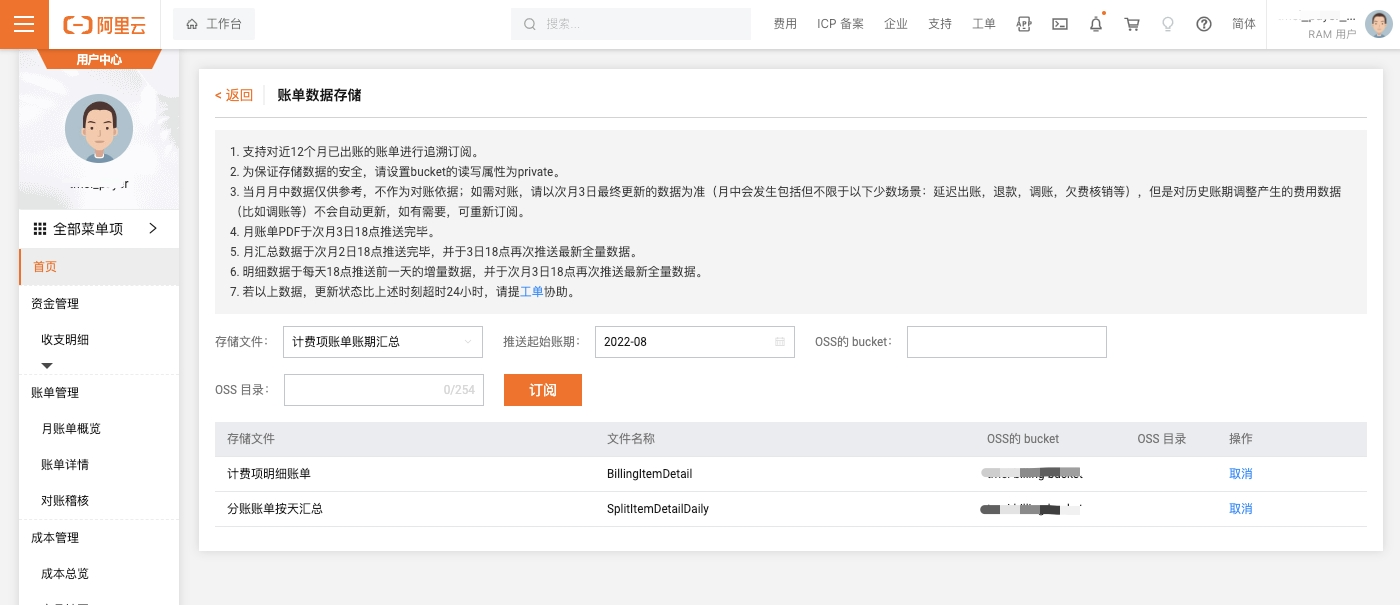
Task: Open the shopping cart icon
Action: tap(1132, 24)
